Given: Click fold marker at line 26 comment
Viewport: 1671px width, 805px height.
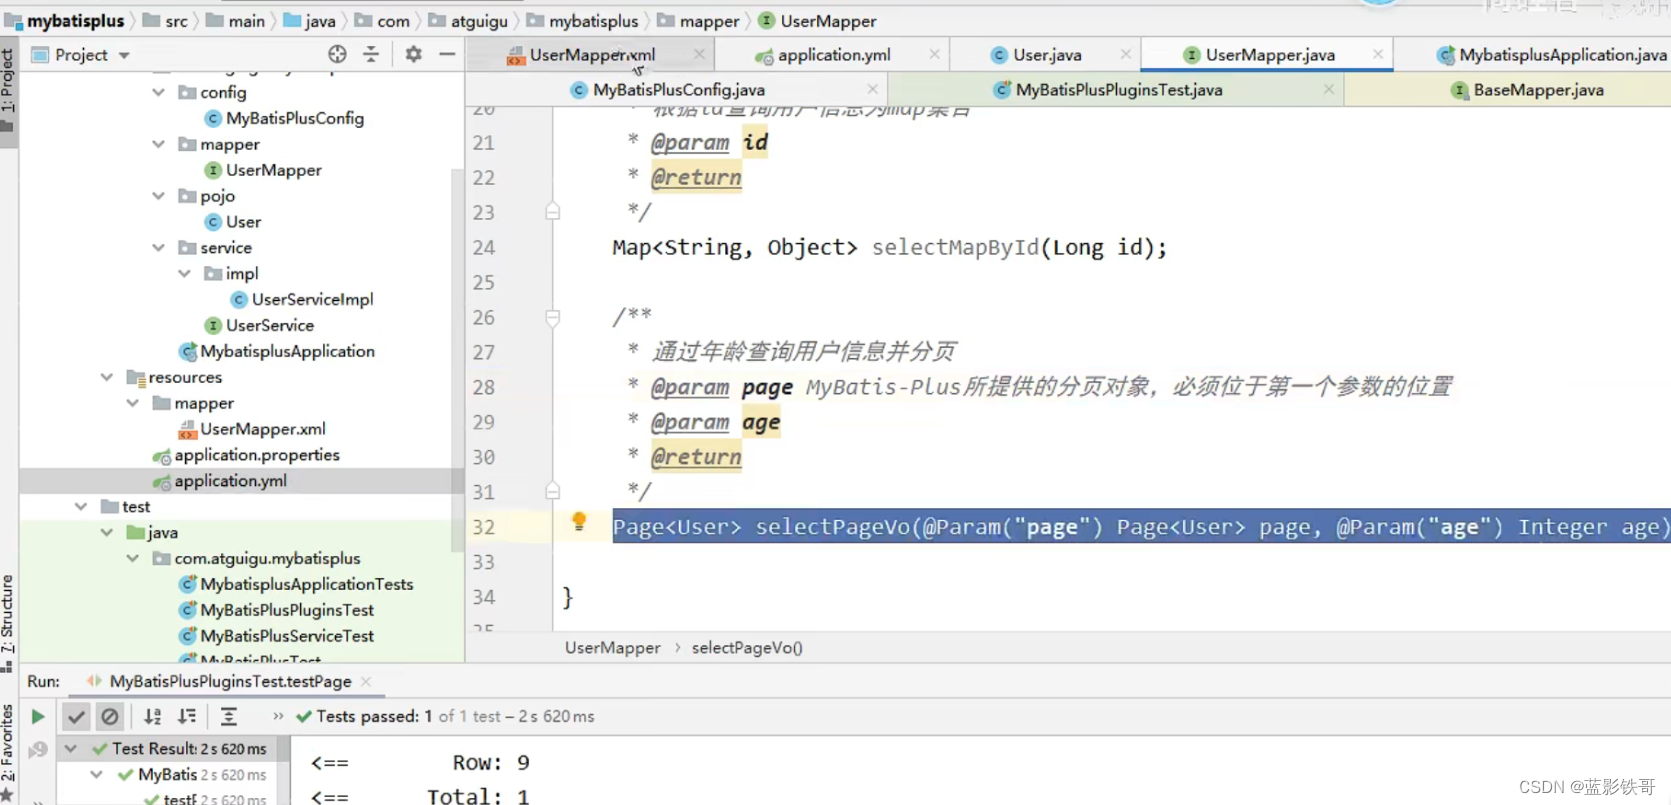Looking at the screenshot, I should click(552, 318).
